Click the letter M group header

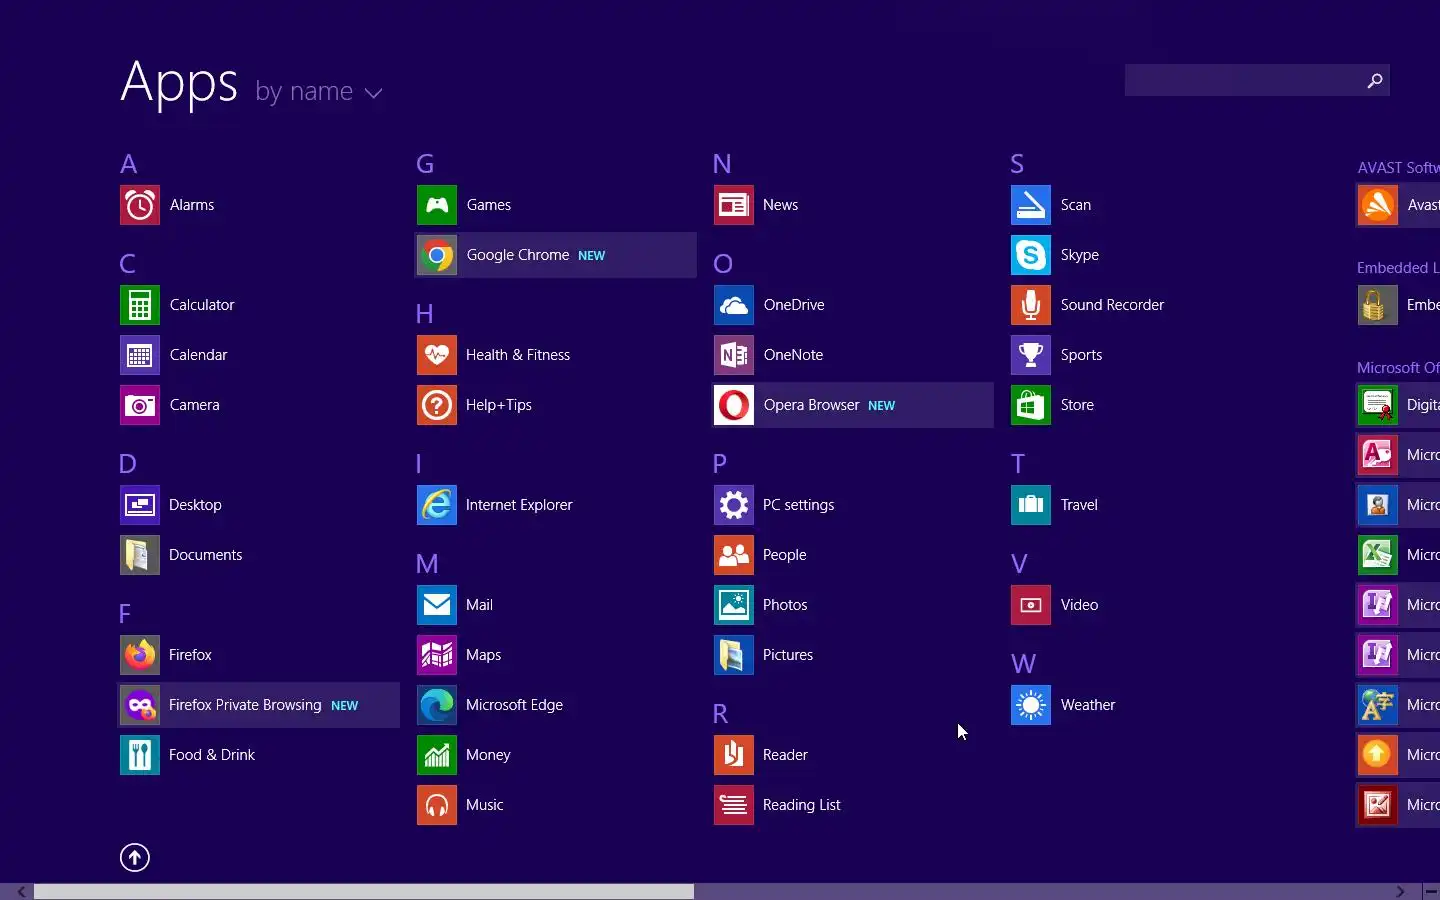[x=428, y=564]
